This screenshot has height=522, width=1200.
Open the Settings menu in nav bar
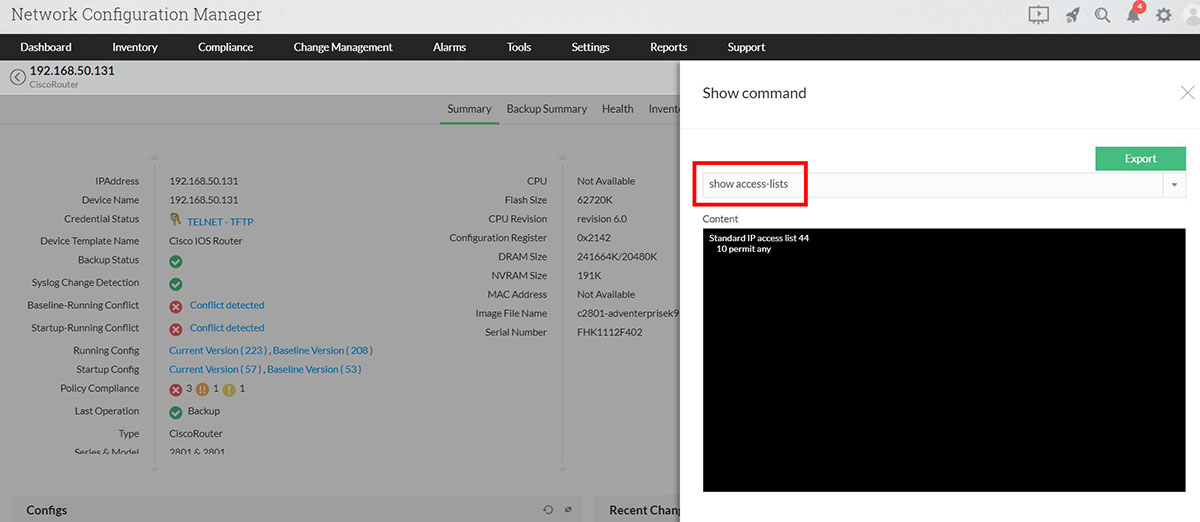click(x=591, y=47)
